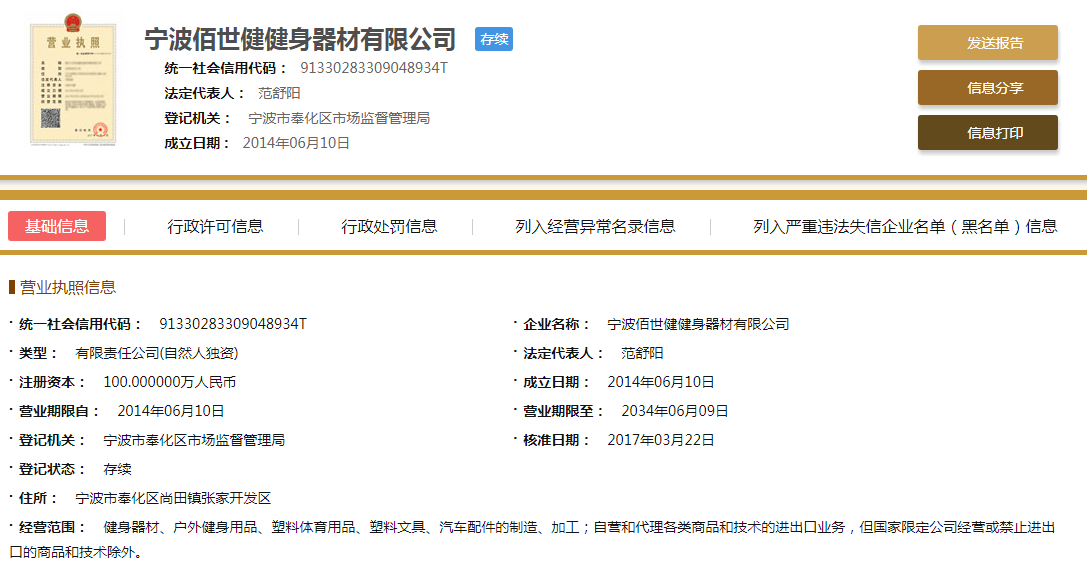Click the 营业执照信息 section heading
The width and height of the screenshot is (1087, 567).
coord(67,287)
